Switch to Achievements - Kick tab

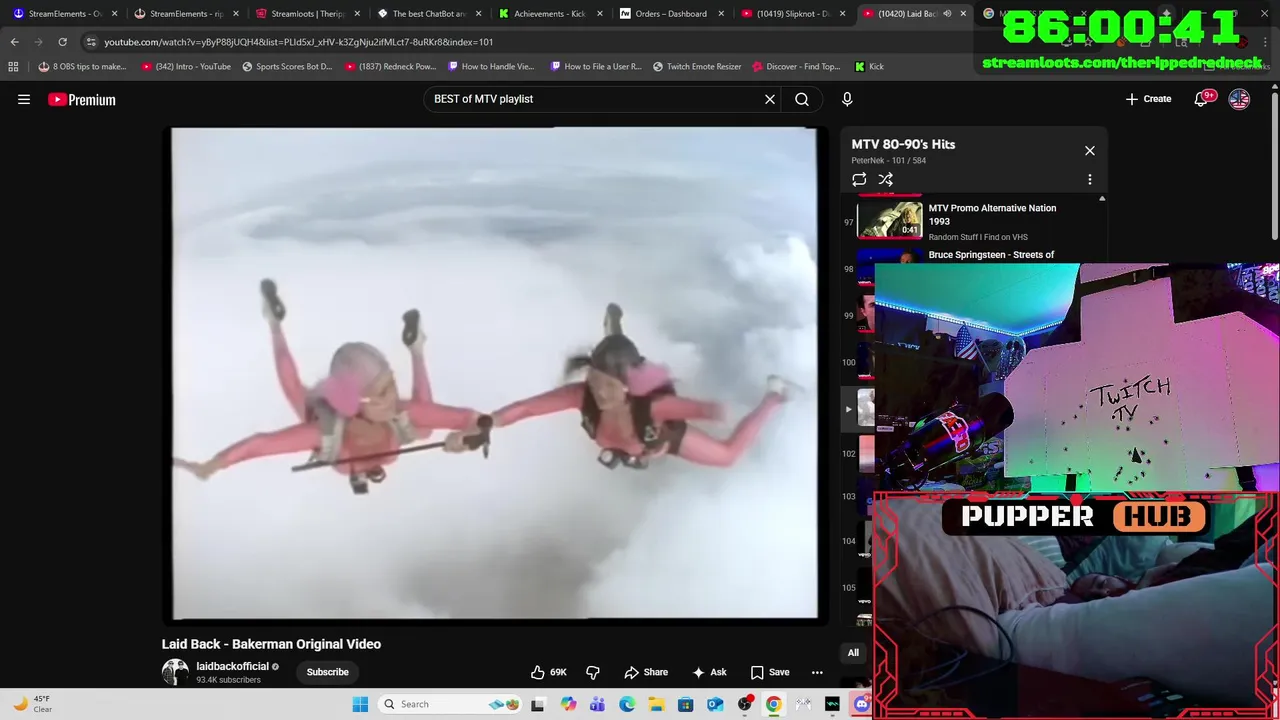pos(549,14)
